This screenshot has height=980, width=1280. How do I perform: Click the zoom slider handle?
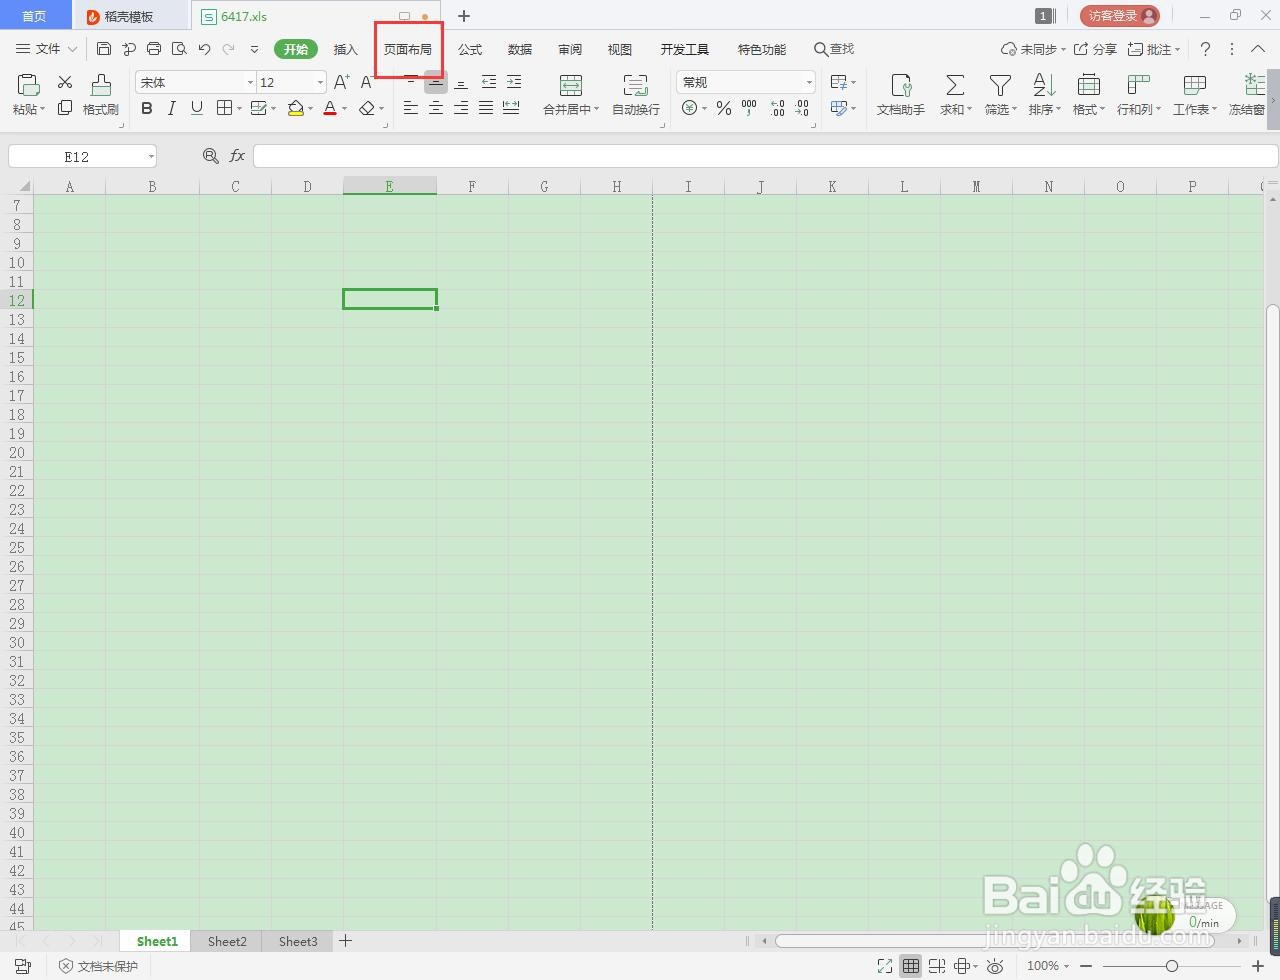[x=1172, y=966]
